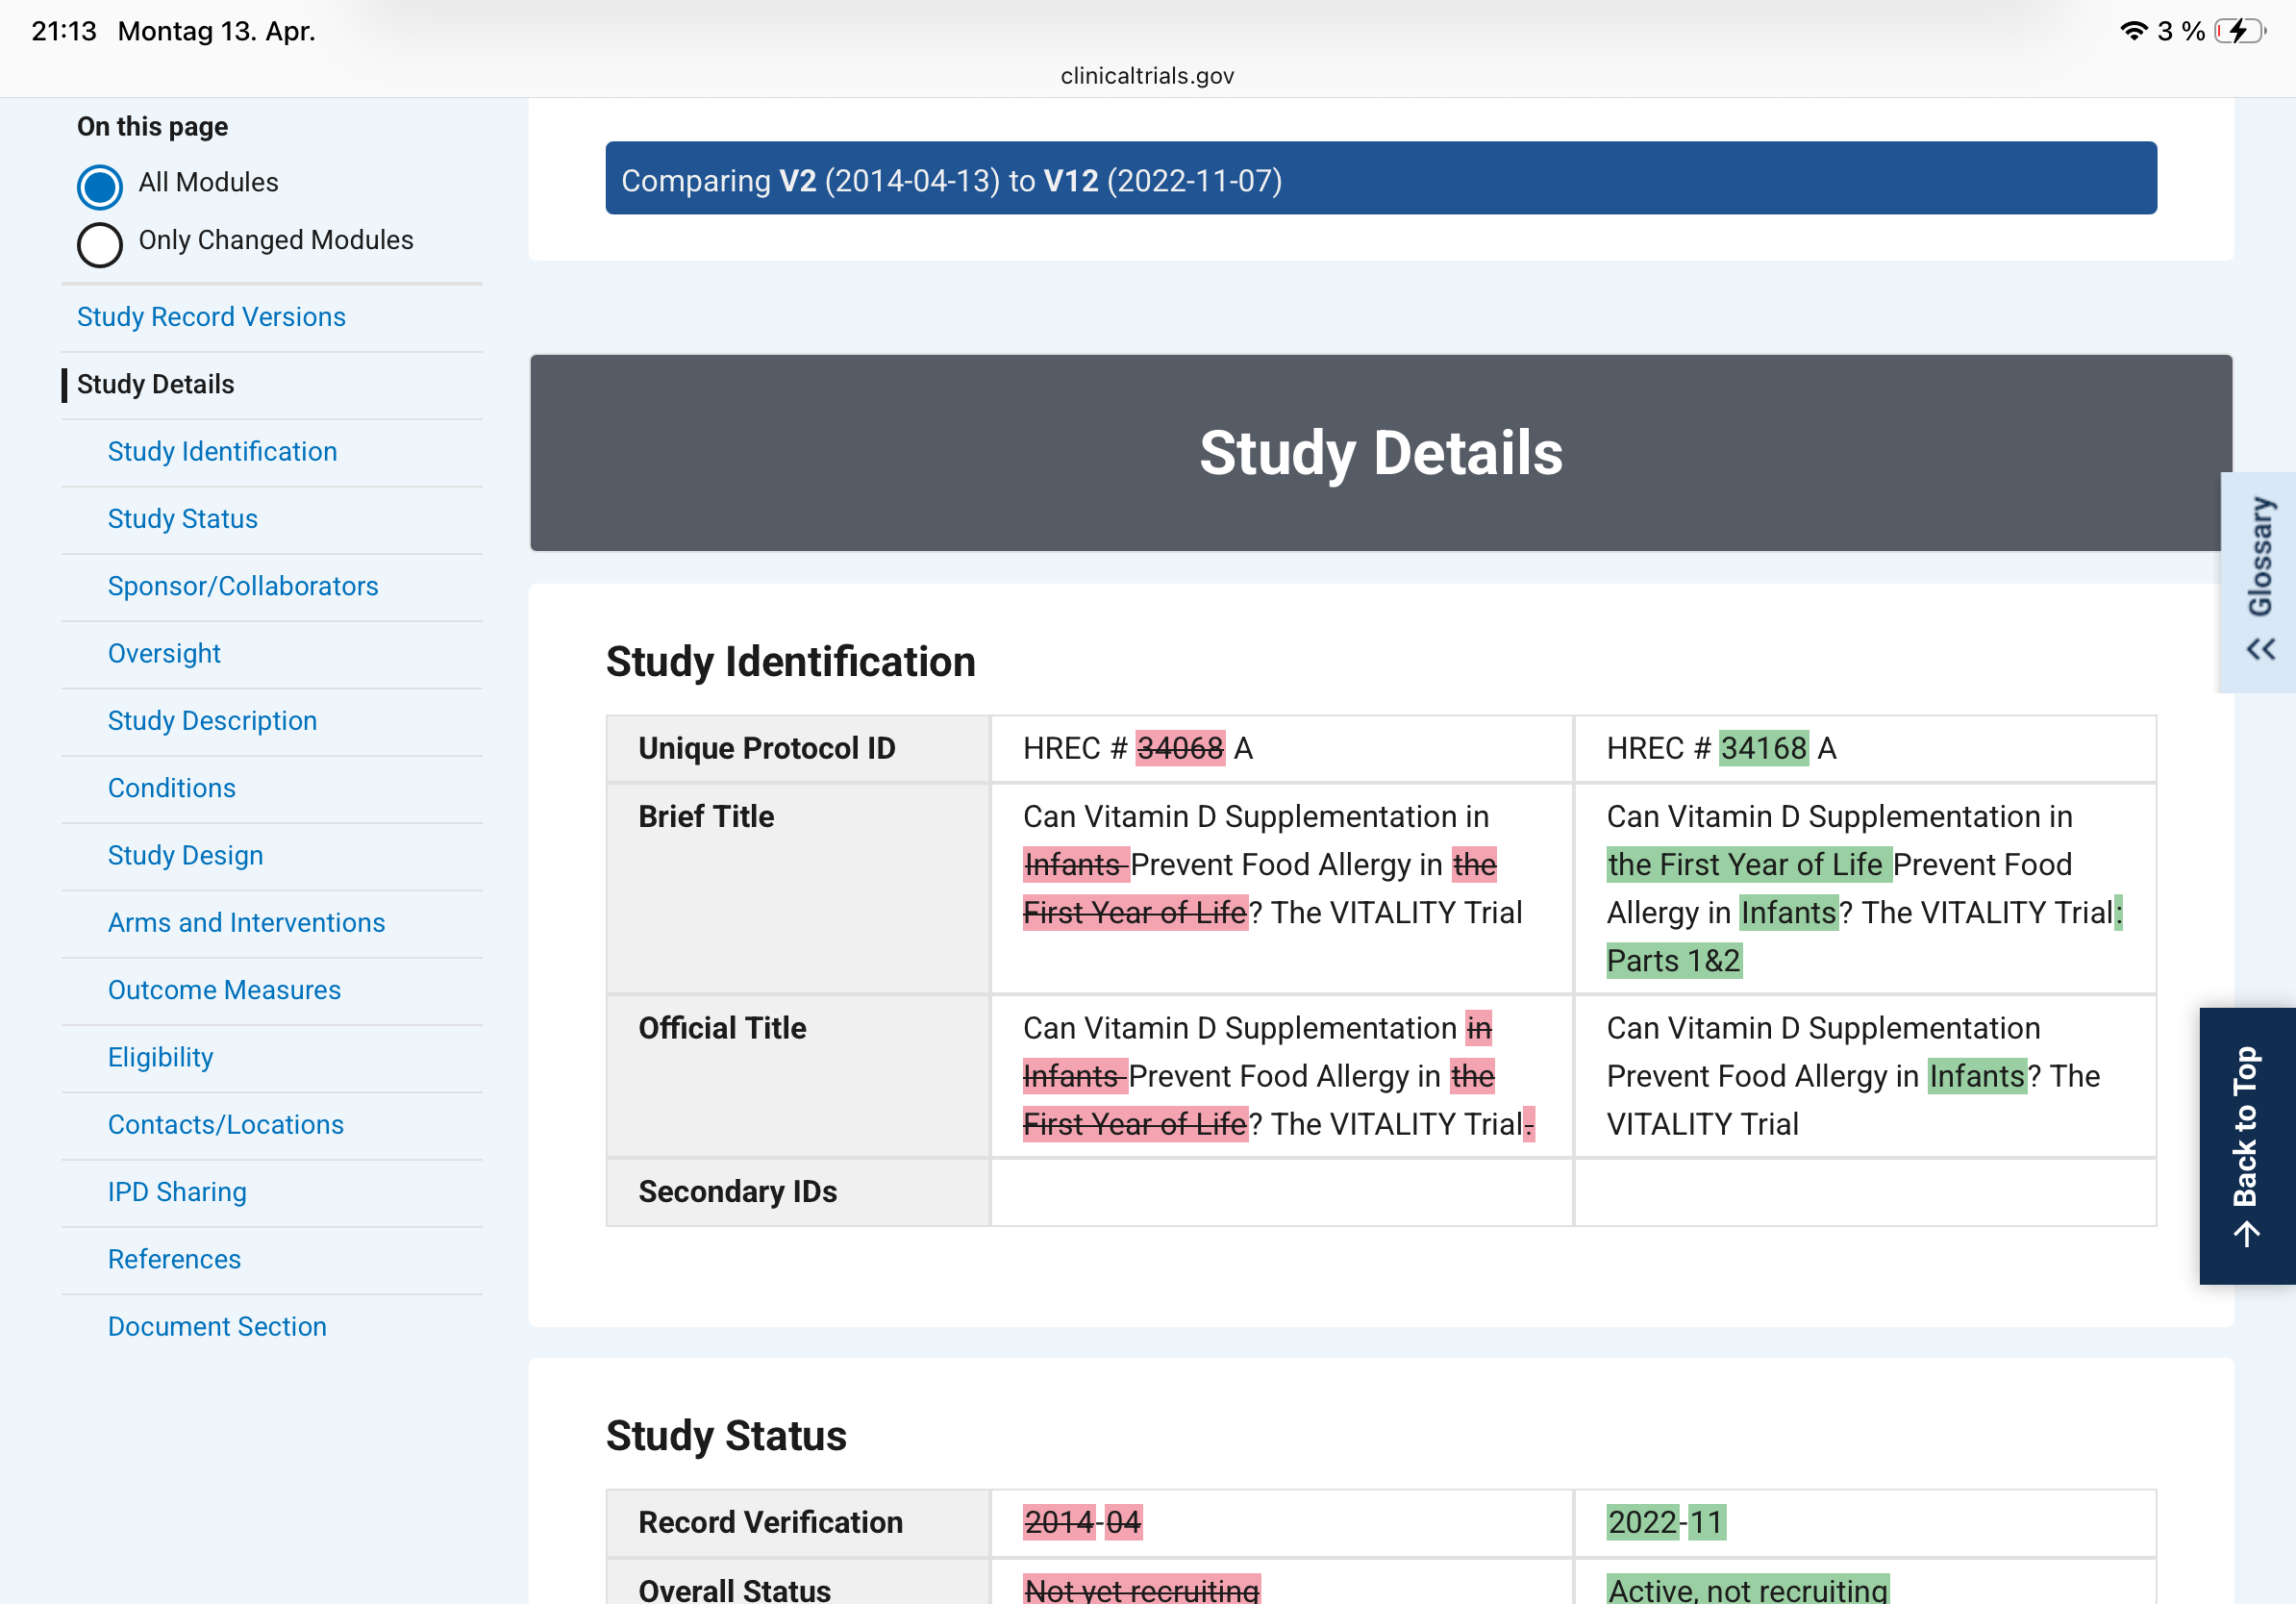Viewport: 2296px width, 1604px height.
Task: Open the Conditions sidebar link
Action: 171,788
